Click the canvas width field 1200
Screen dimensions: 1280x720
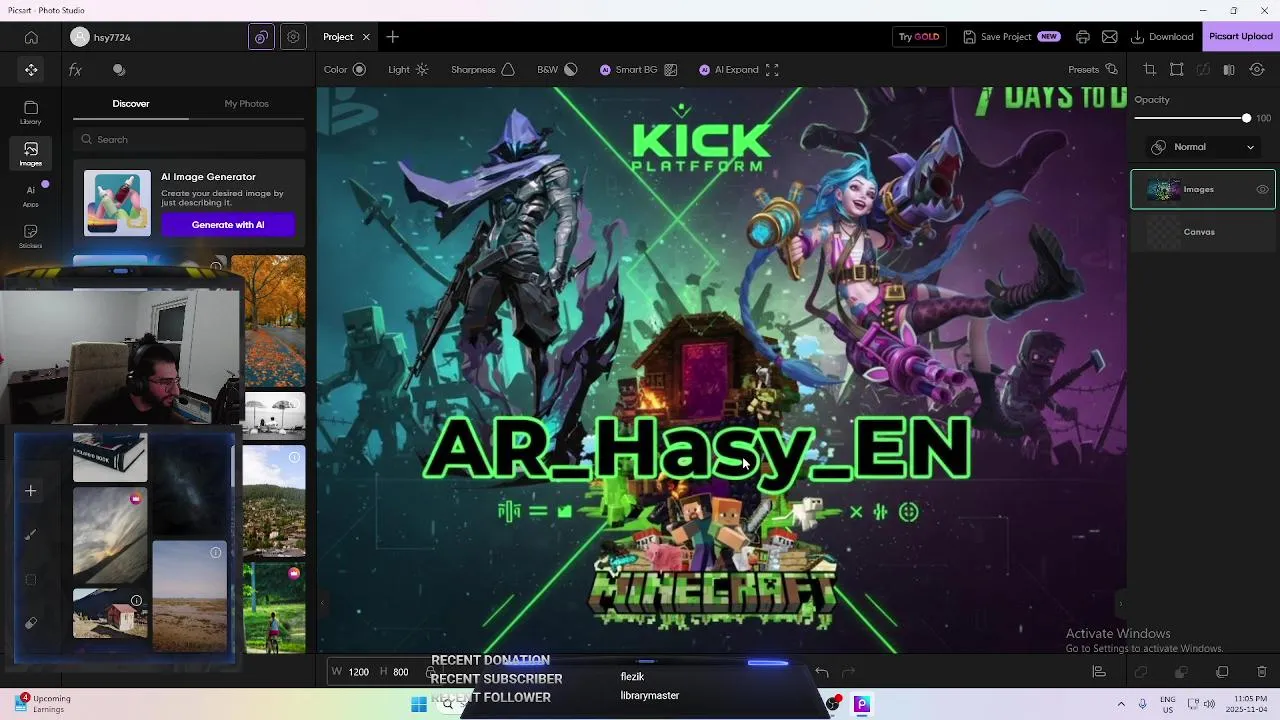pos(358,672)
